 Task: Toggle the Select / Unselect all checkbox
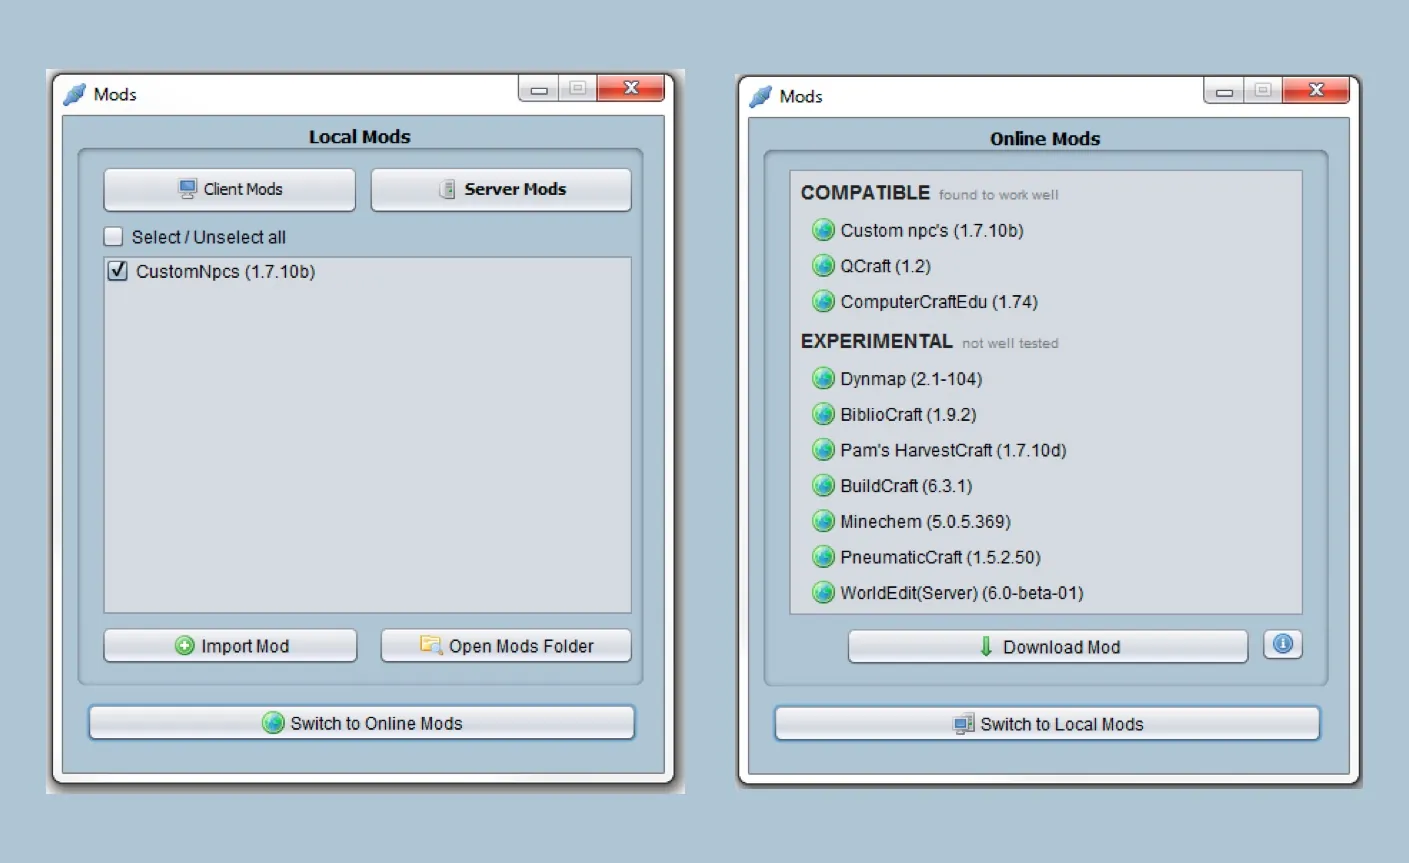[x=114, y=237]
